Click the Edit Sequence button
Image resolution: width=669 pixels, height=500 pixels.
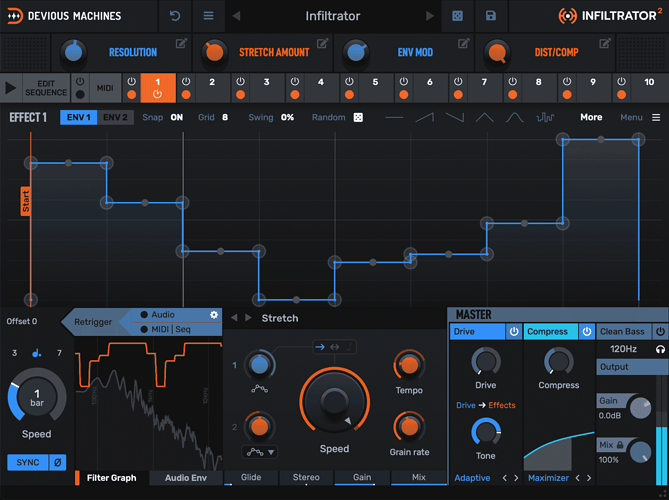(x=46, y=88)
